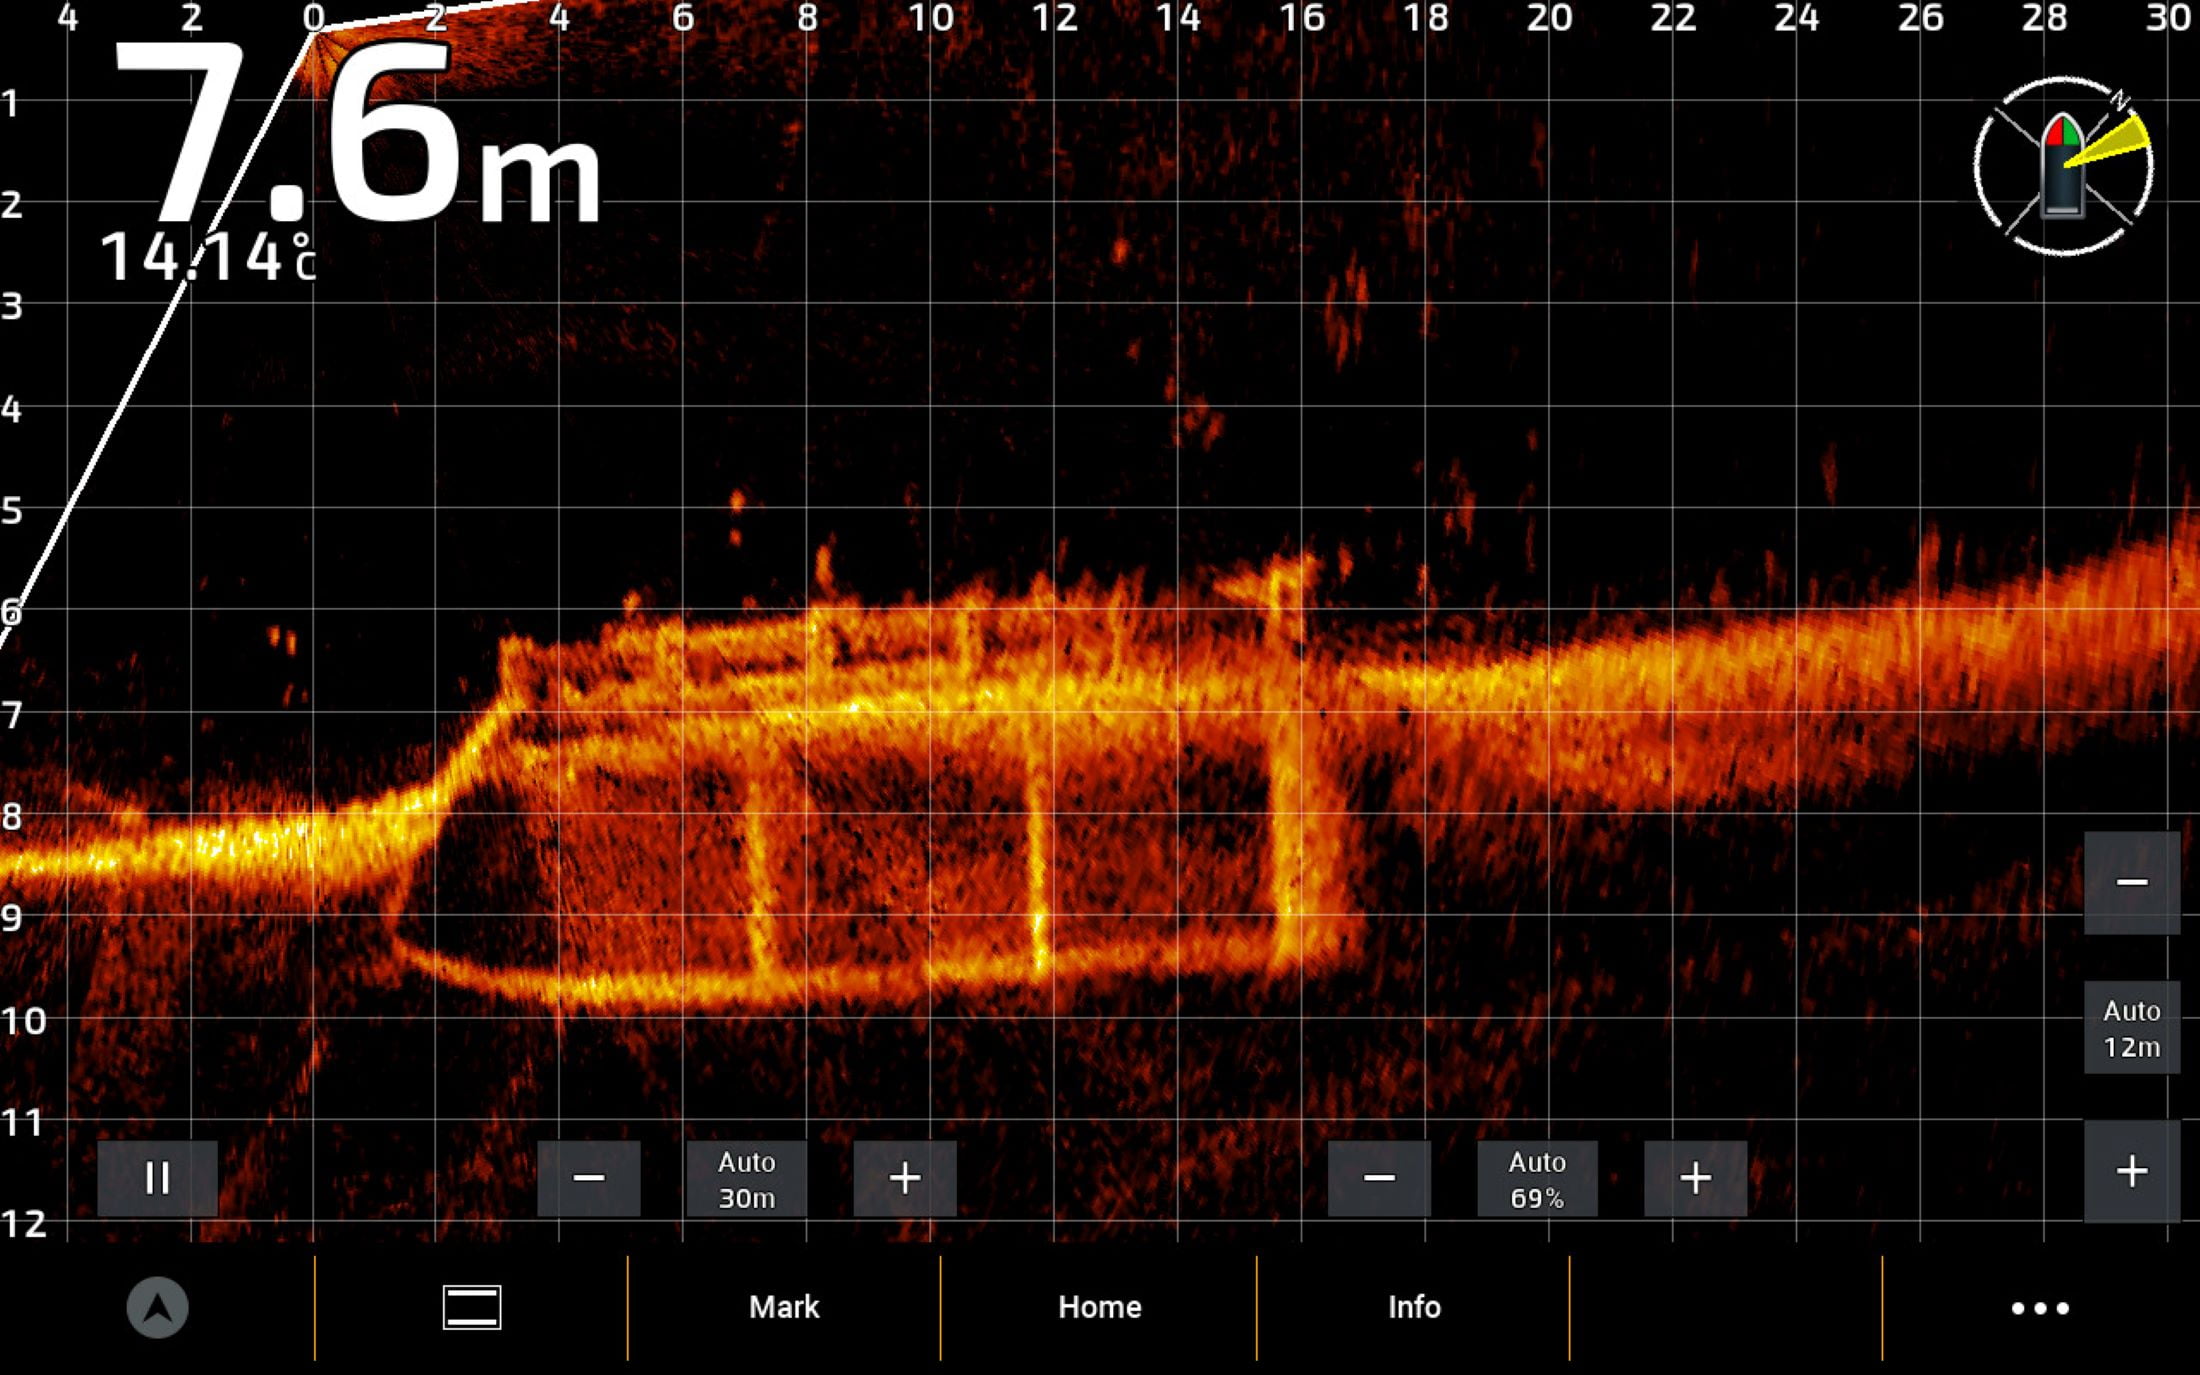The height and width of the screenshot is (1375, 2200).
Task: Decrease forward range with the minus button
Action: pyautogui.click(x=589, y=1178)
